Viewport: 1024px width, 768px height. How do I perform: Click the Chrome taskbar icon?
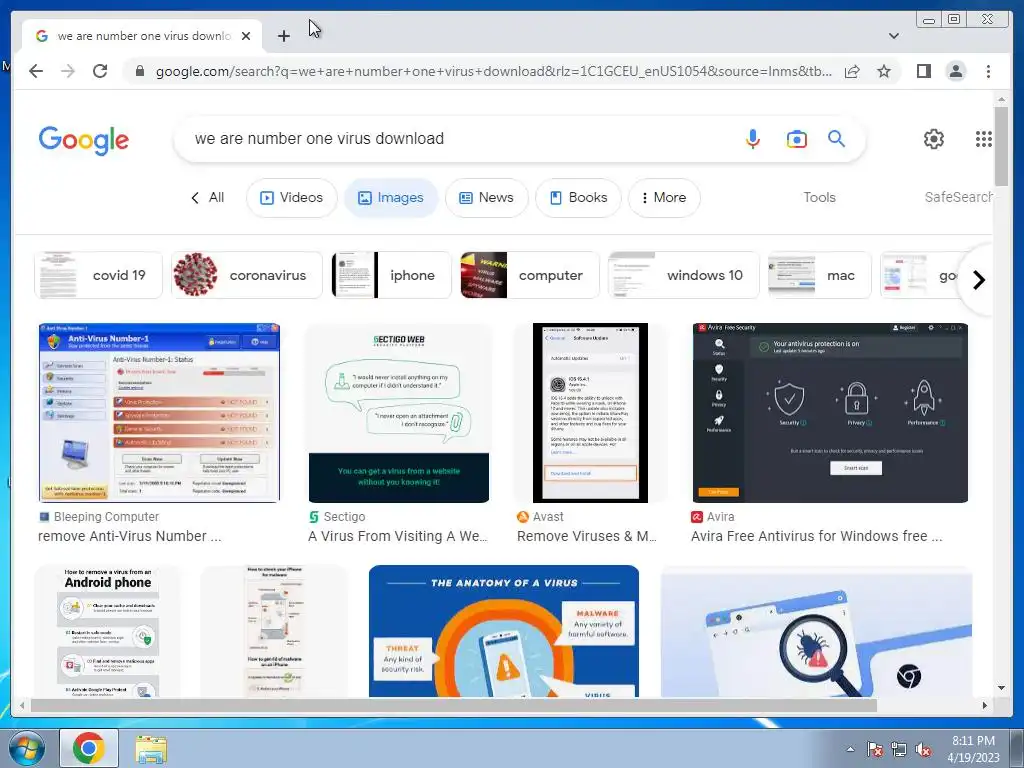(x=89, y=748)
